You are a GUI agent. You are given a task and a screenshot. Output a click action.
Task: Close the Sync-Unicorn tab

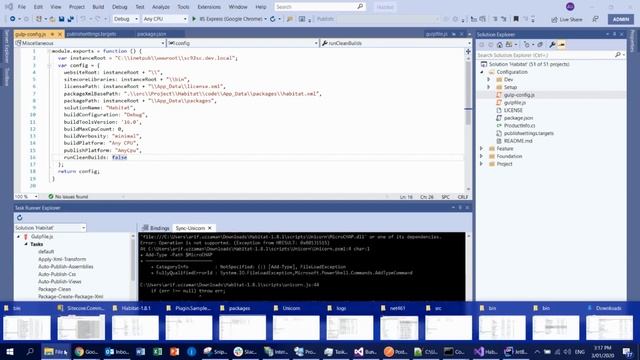tap(210, 228)
